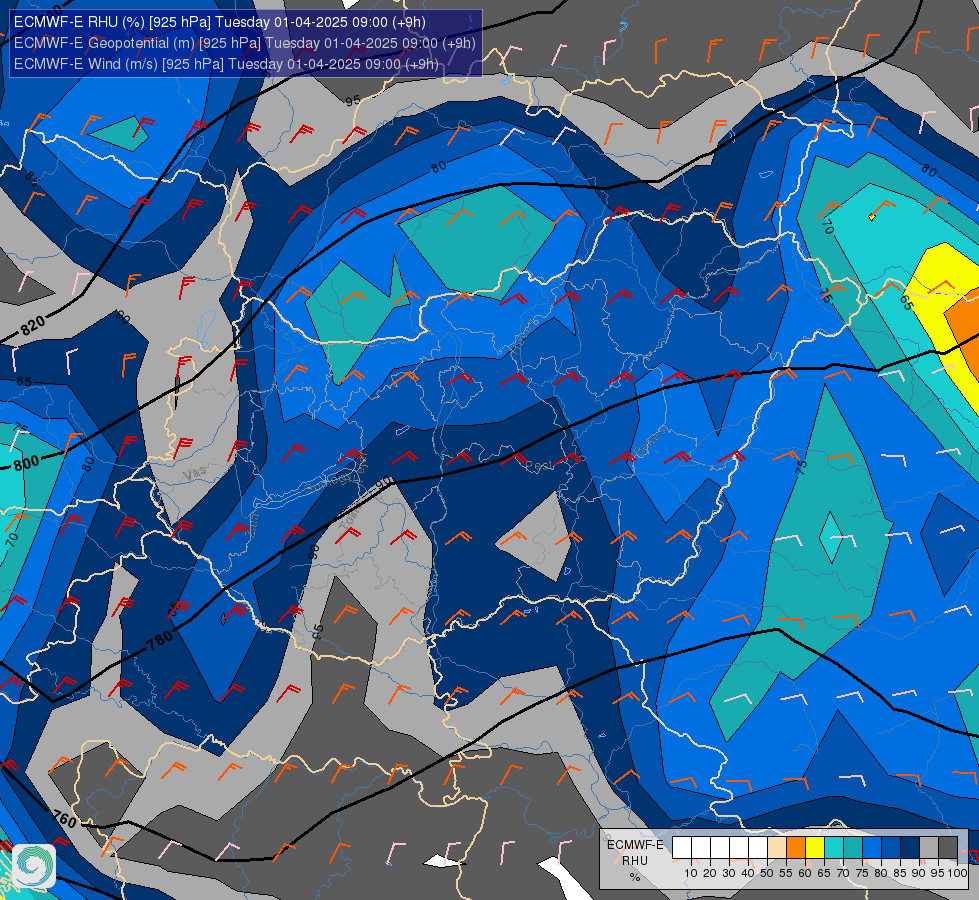Click the 760 geopotential contour label
The width and height of the screenshot is (979, 900).
(65, 819)
